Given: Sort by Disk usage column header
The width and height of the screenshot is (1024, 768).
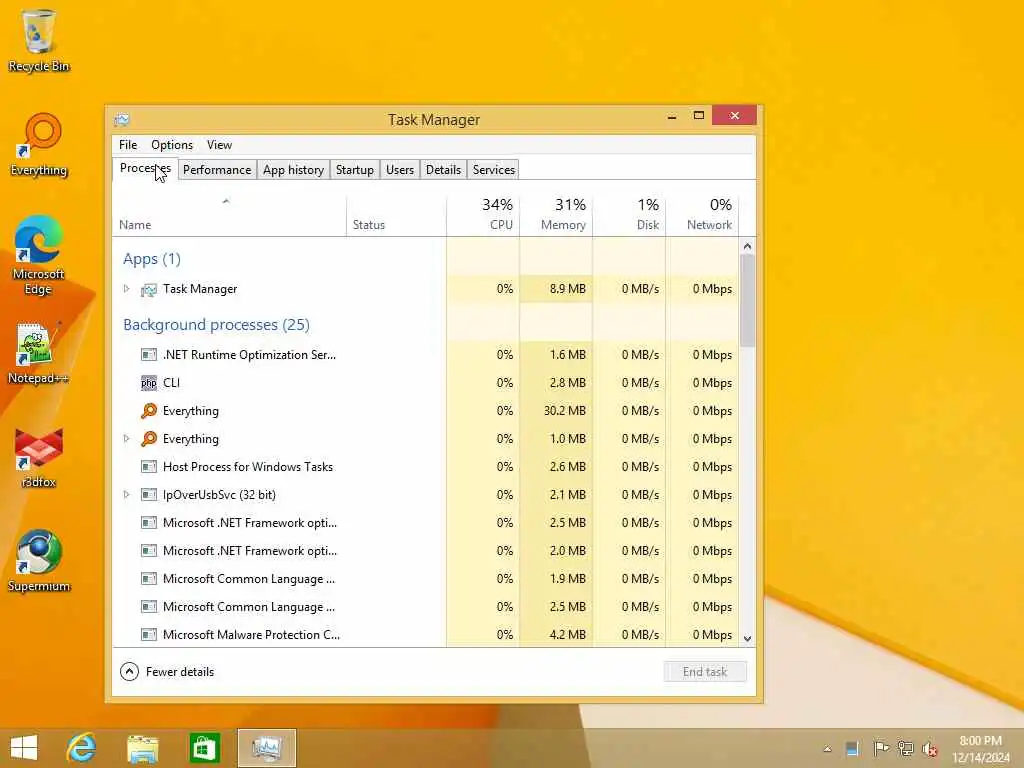Looking at the screenshot, I should (630, 216).
